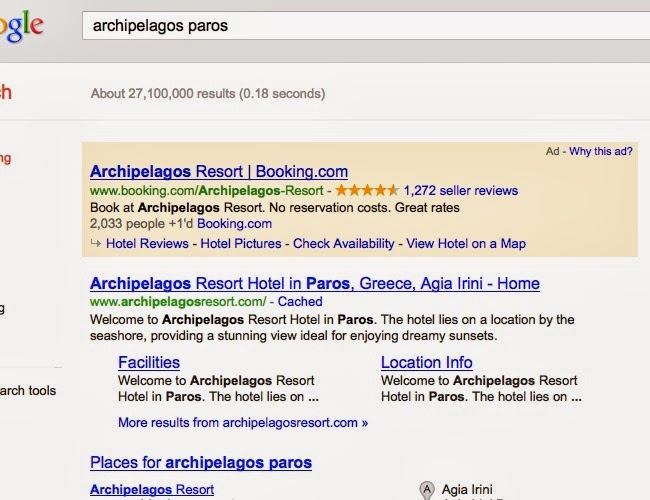Open Hotel Reviews sitelink

(147, 243)
